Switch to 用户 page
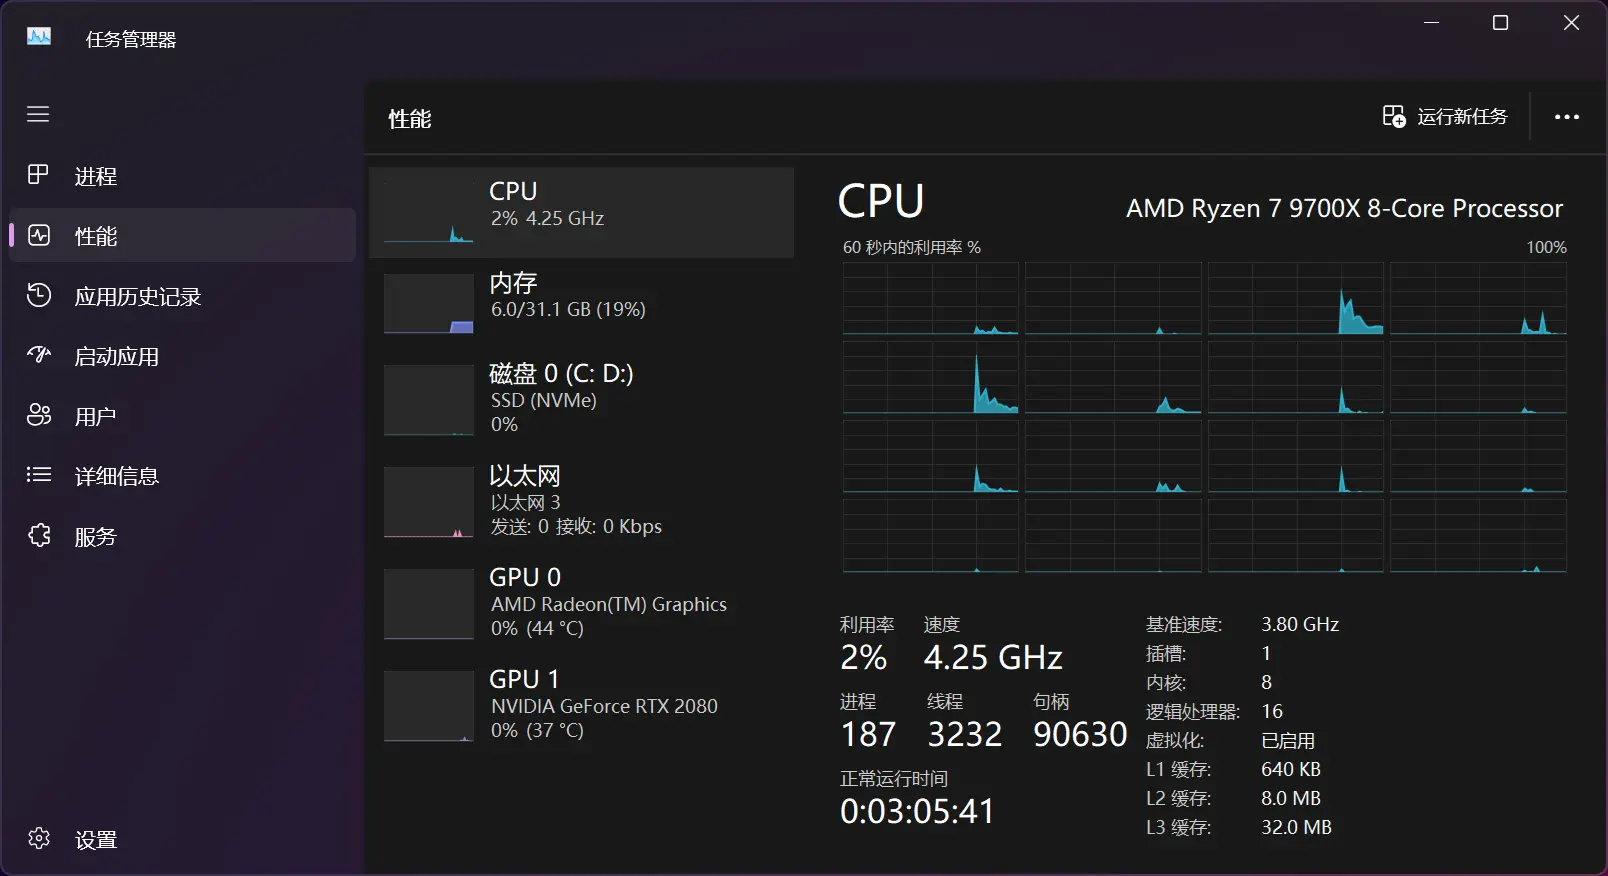 click(x=182, y=416)
